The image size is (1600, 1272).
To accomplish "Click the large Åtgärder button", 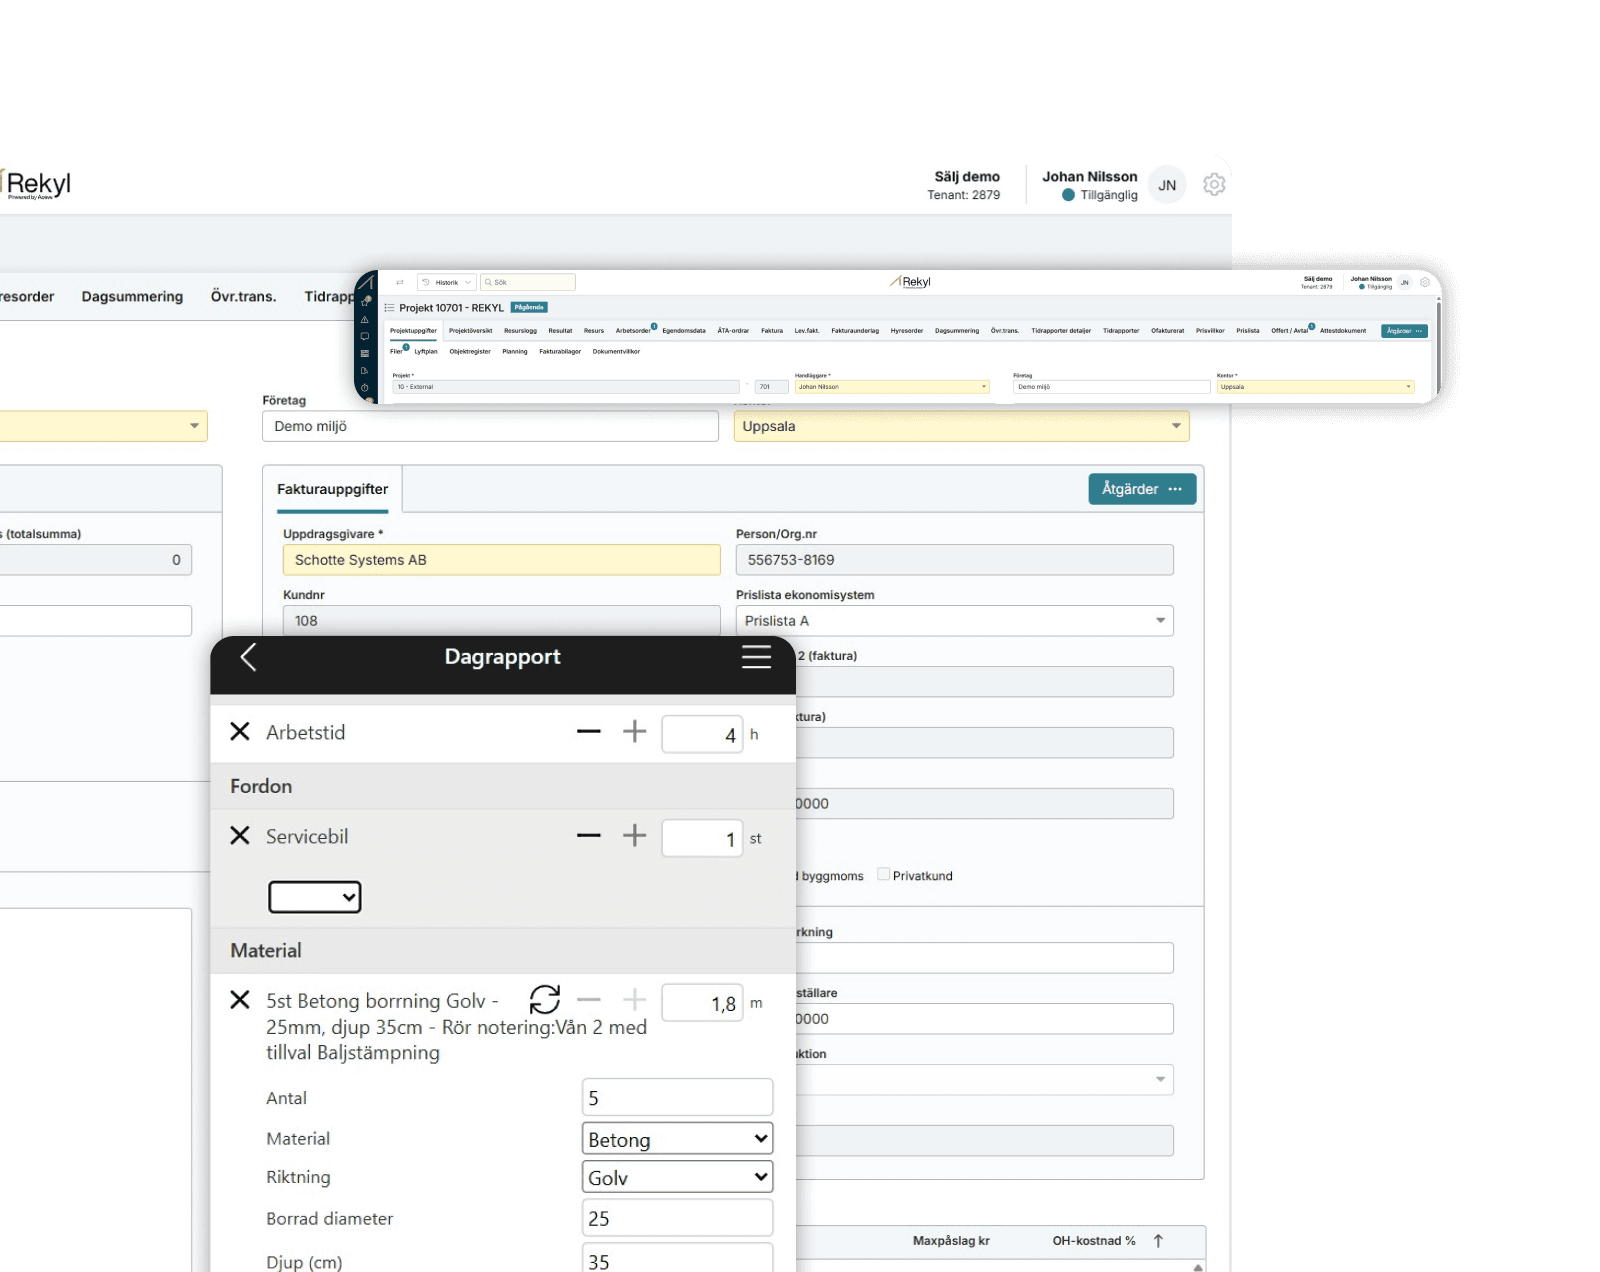I will pyautogui.click(x=1142, y=489).
